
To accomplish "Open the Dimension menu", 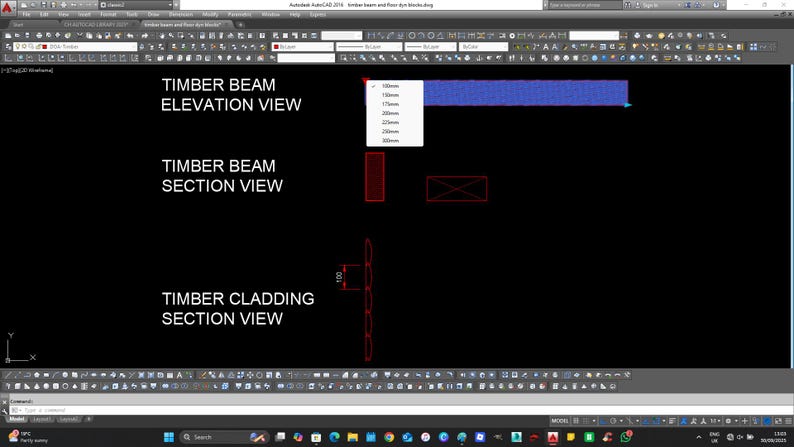I will click(x=181, y=15).
